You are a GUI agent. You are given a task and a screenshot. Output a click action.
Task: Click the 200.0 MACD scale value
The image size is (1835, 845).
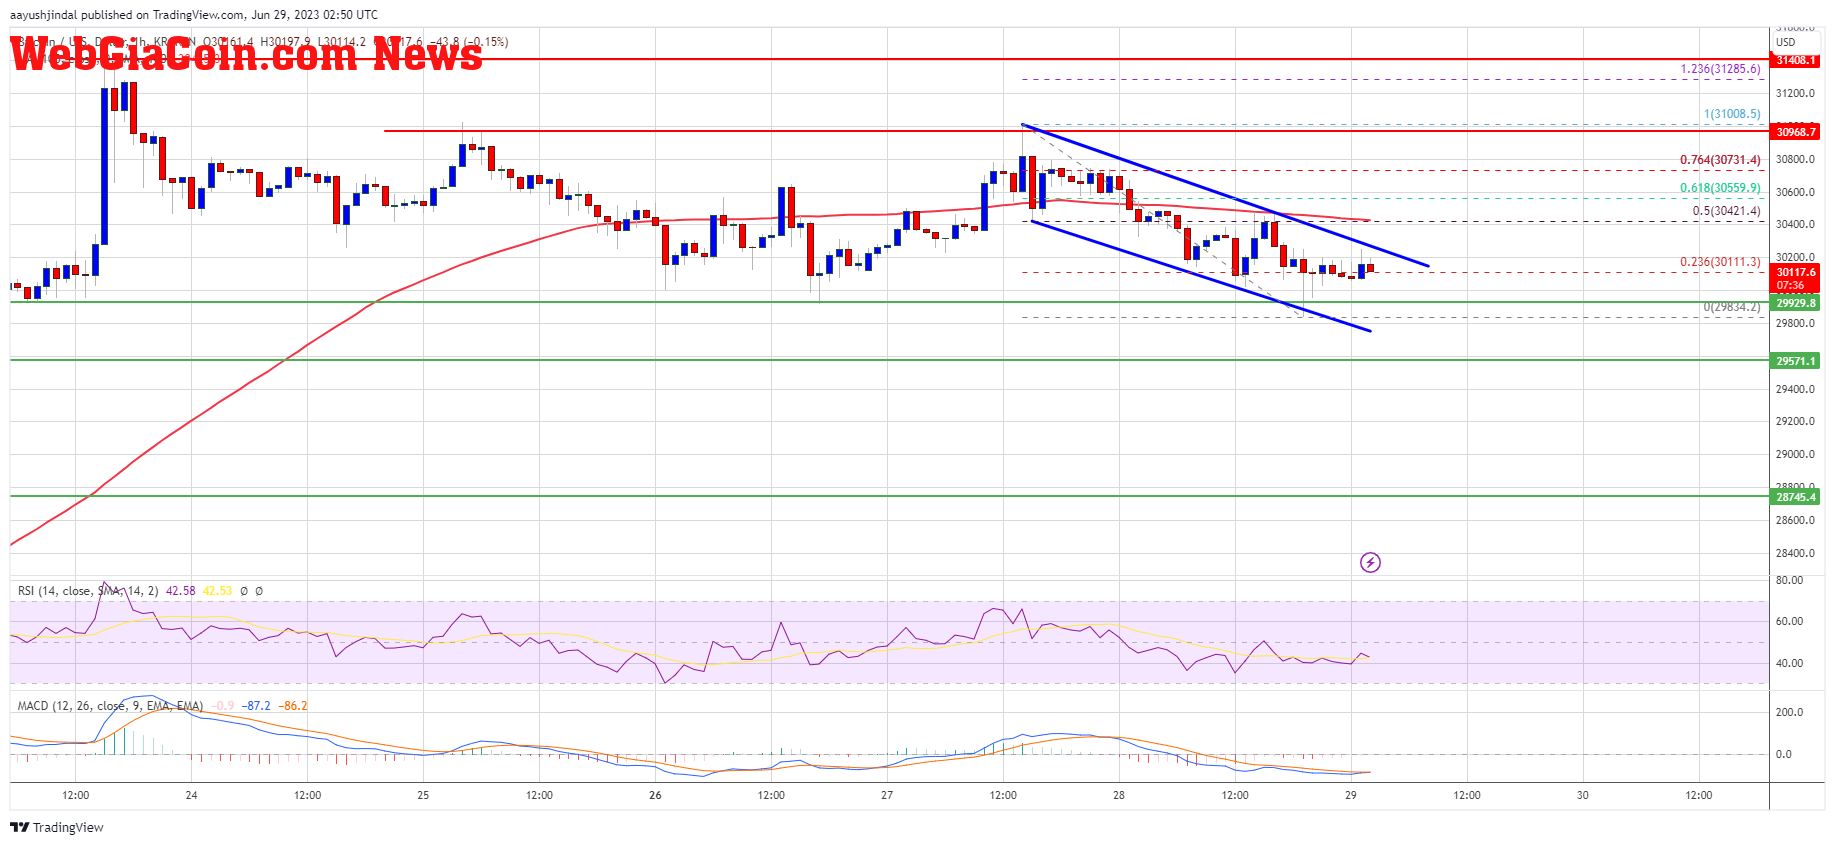pos(1789,712)
